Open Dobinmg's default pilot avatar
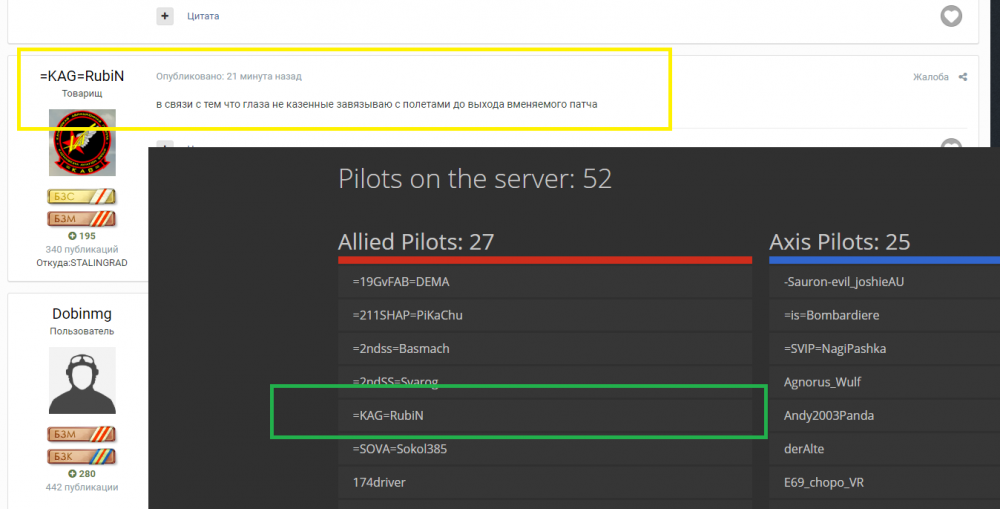This screenshot has height=509, width=1000. point(82,380)
